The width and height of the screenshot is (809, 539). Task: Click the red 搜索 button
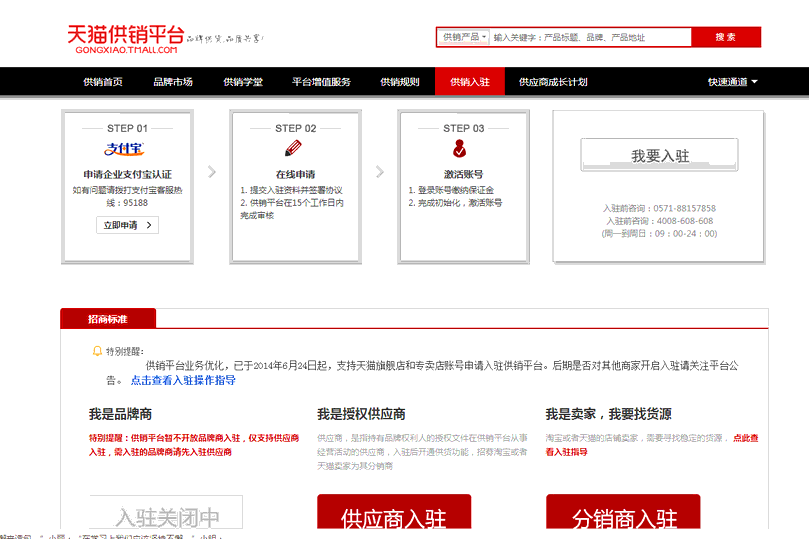(725, 37)
